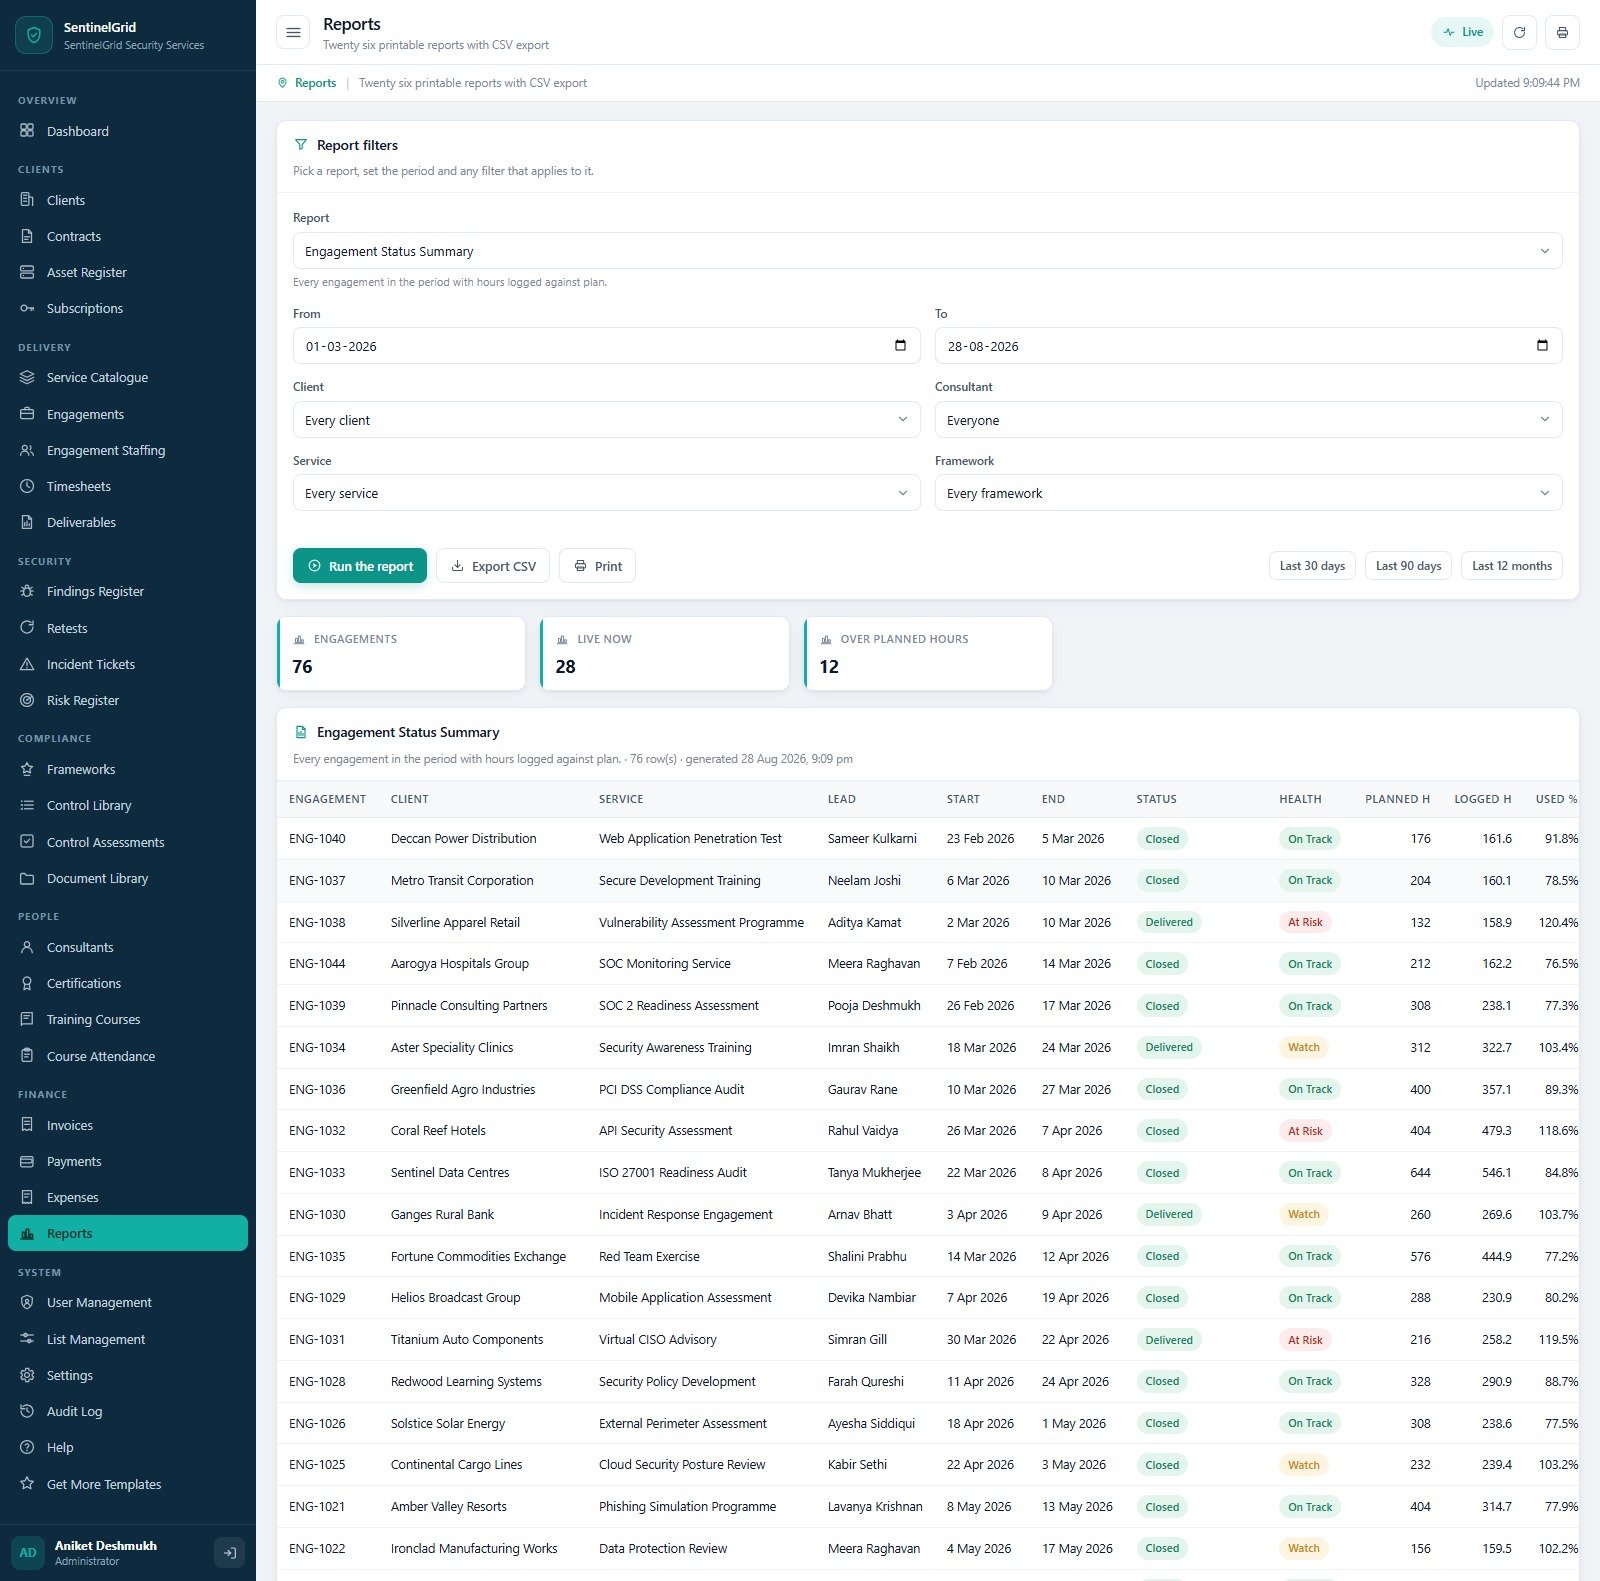Click the Service Catalogue layers icon
This screenshot has width=1600, height=1581.
[x=27, y=377]
